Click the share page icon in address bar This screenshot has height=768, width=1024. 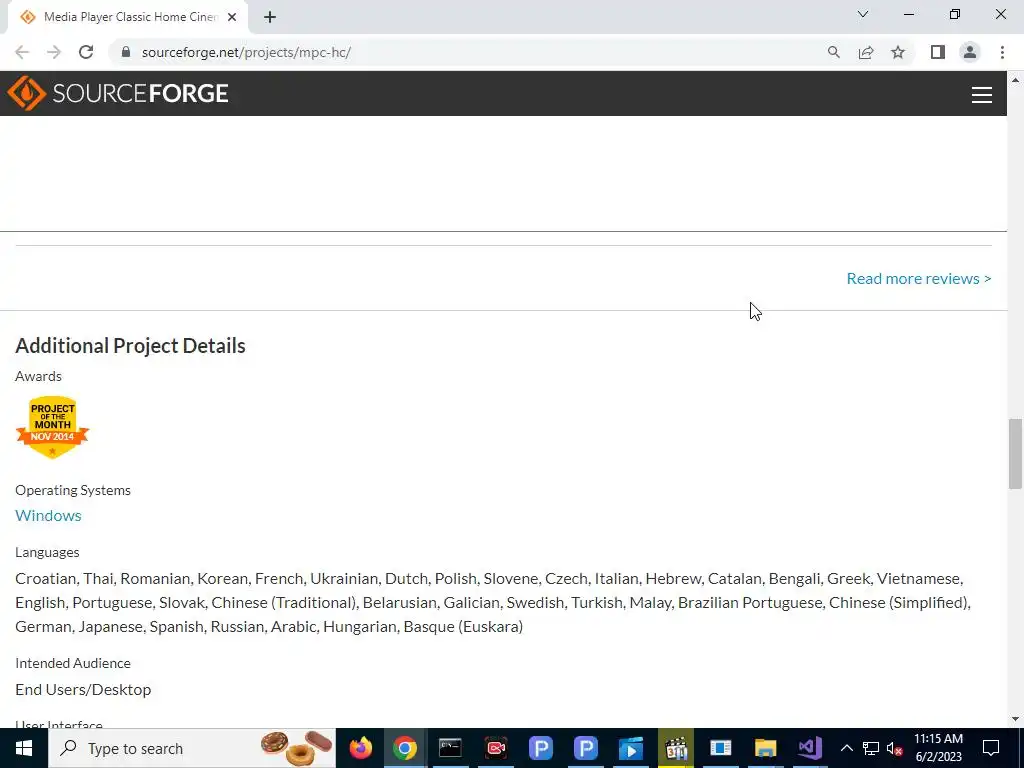pyautogui.click(x=866, y=52)
